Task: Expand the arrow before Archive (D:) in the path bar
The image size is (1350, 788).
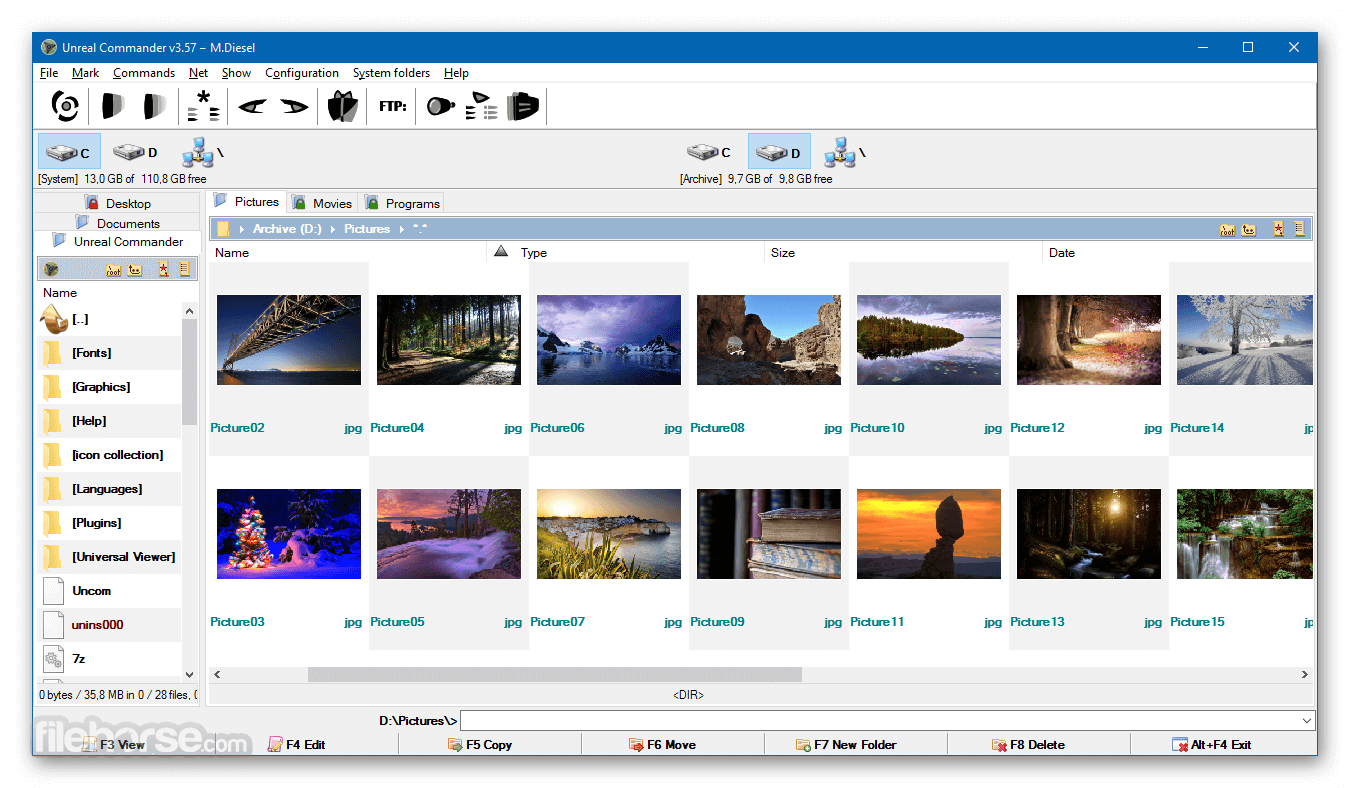Action: (x=241, y=229)
